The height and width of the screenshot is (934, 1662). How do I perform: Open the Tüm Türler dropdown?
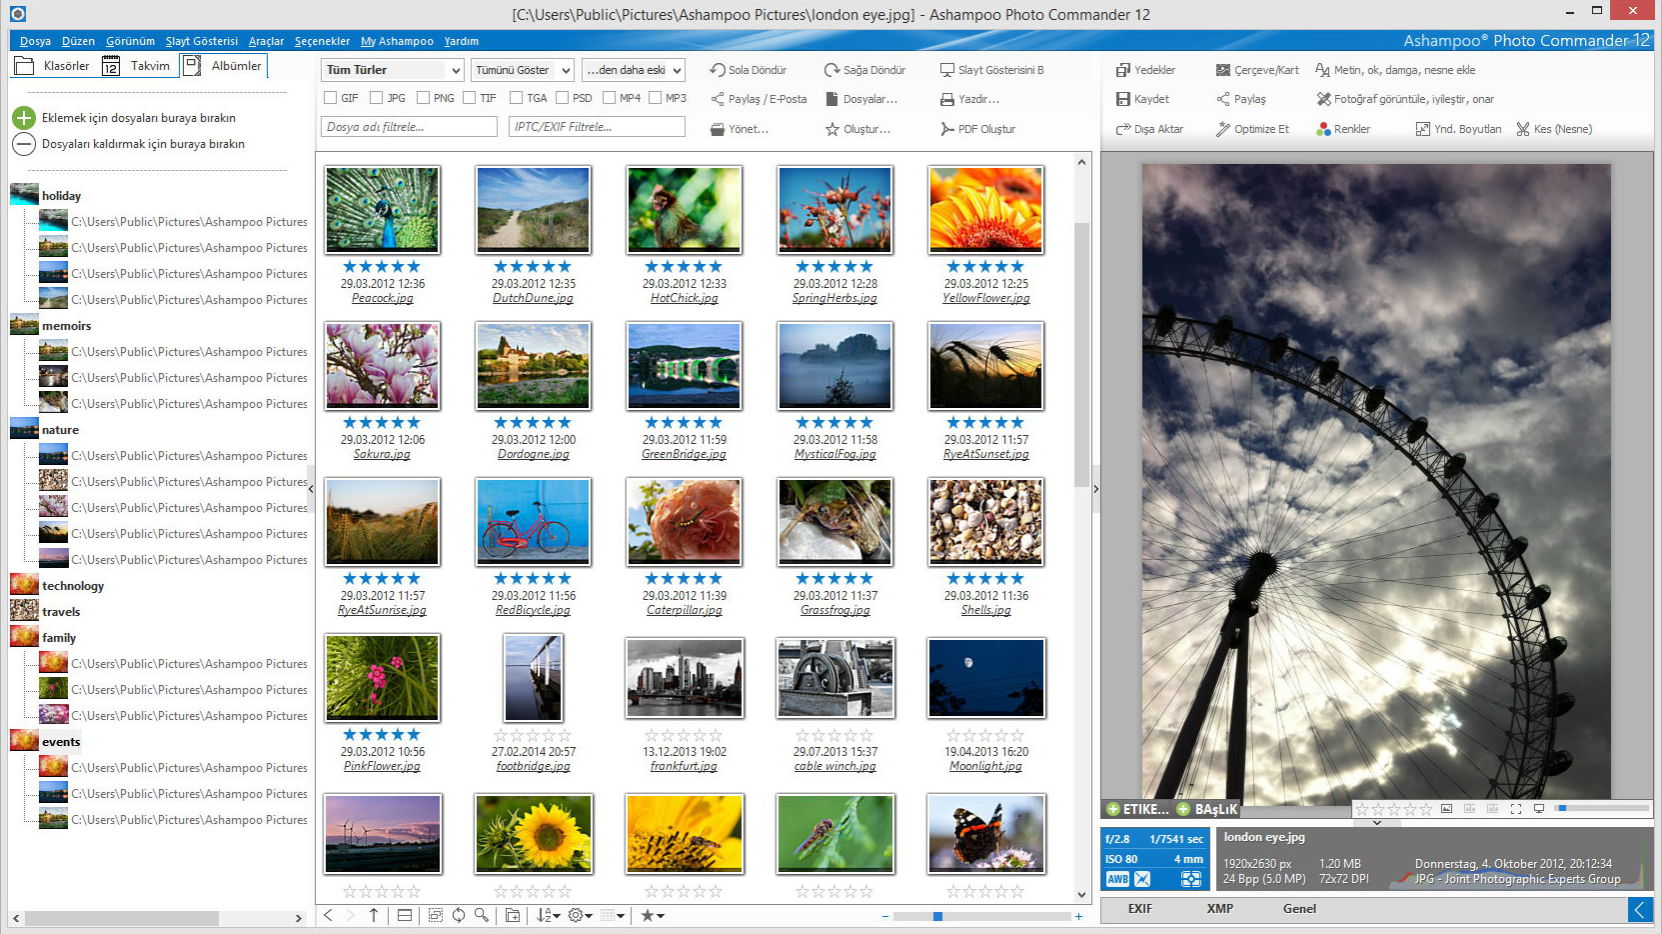click(392, 70)
